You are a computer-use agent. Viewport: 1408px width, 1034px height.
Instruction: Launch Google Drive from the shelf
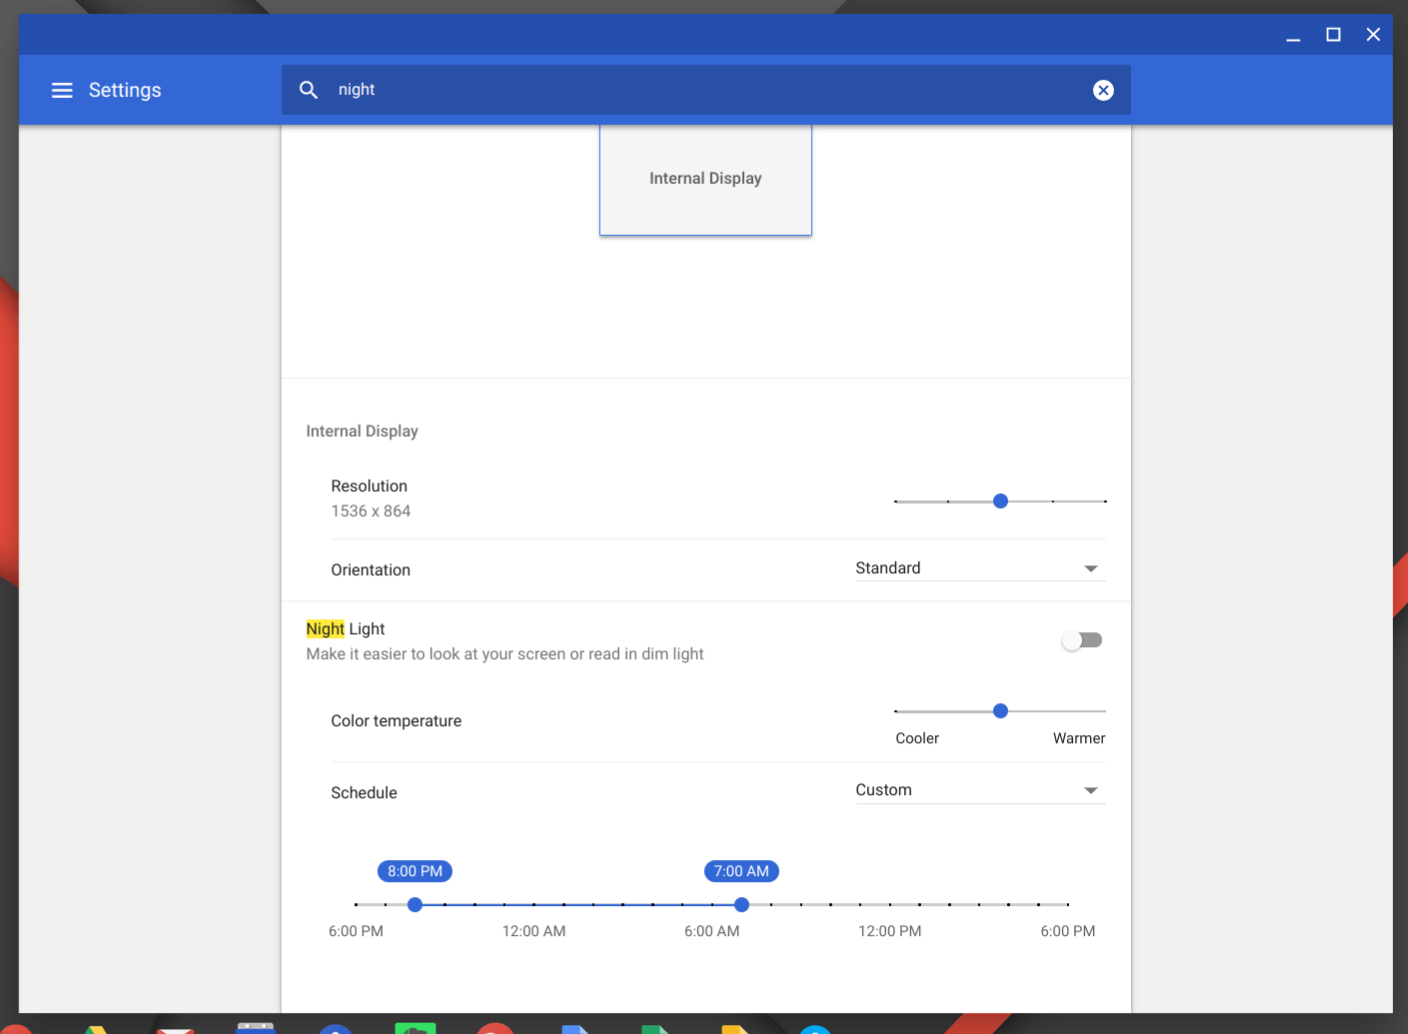point(95,1028)
